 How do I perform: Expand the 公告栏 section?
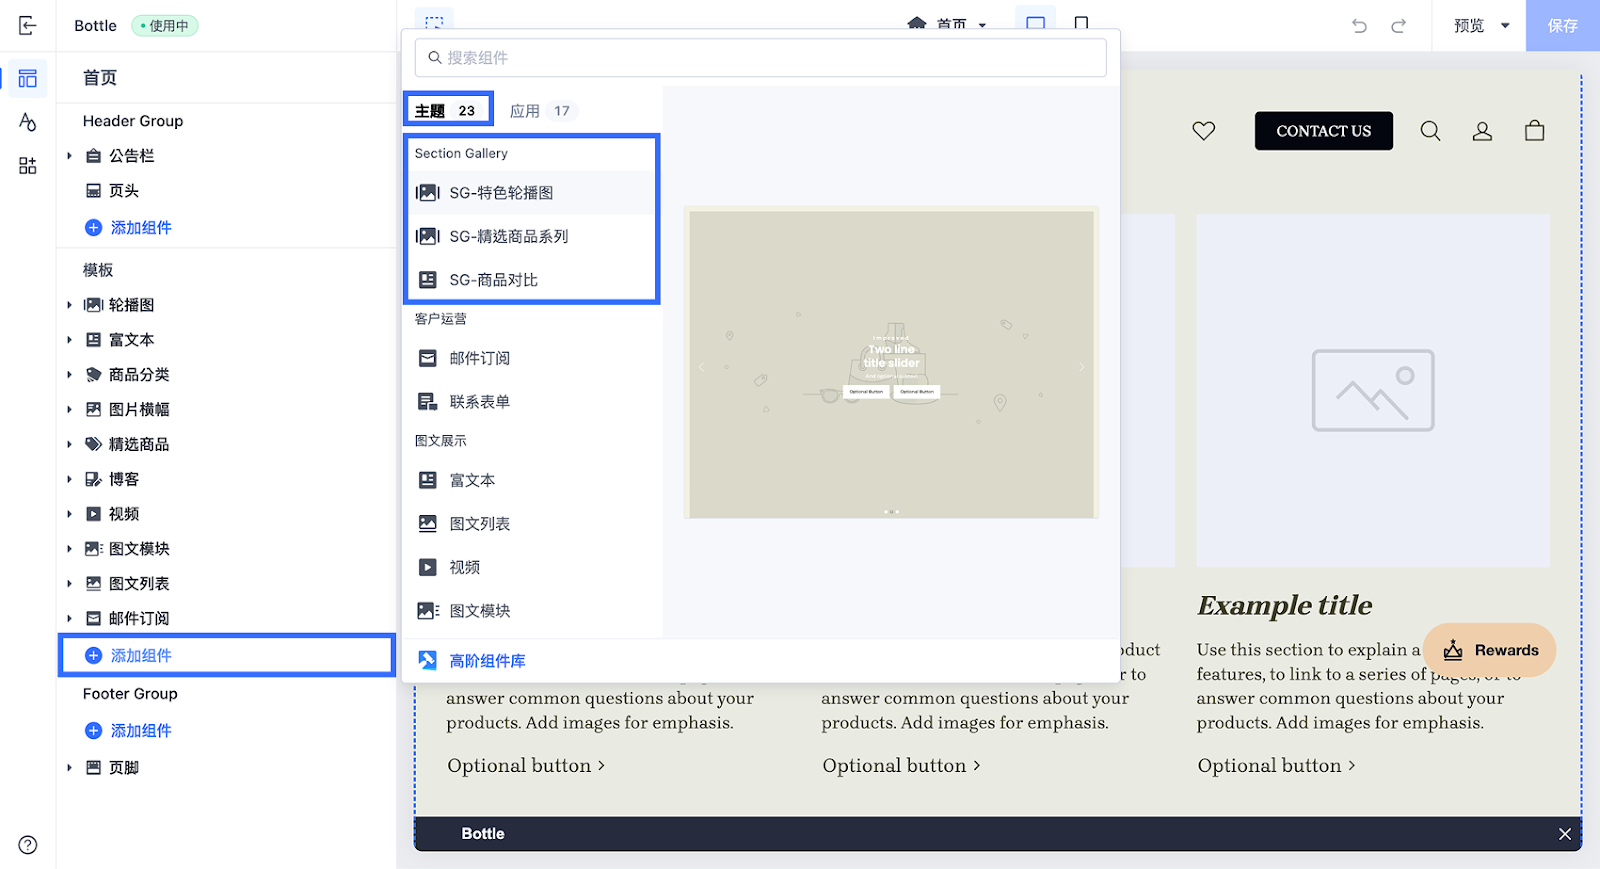(69, 156)
